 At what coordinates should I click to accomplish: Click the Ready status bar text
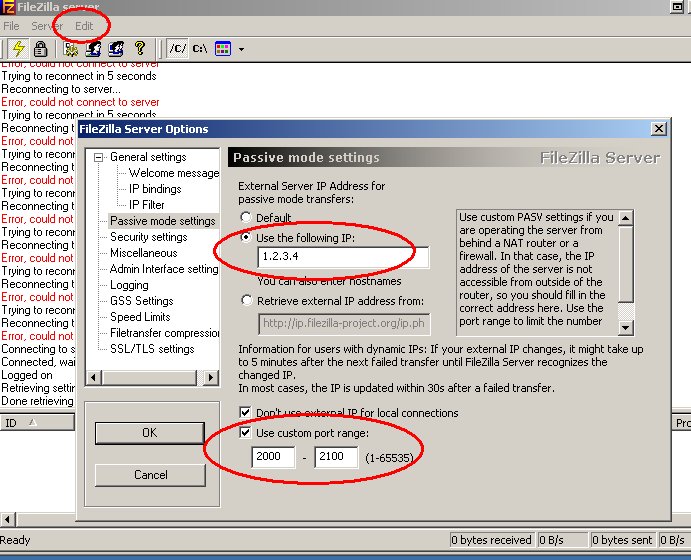[15, 540]
